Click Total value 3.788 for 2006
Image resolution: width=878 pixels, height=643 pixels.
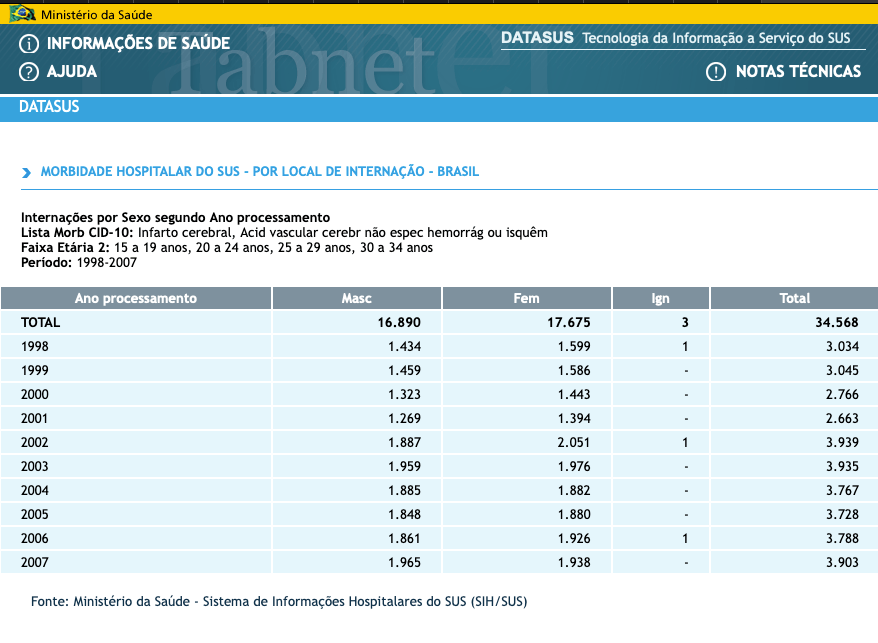(x=843, y=539)
